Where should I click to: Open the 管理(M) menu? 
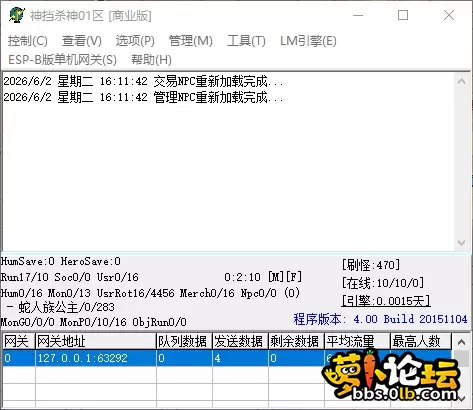tap(191, 41)
